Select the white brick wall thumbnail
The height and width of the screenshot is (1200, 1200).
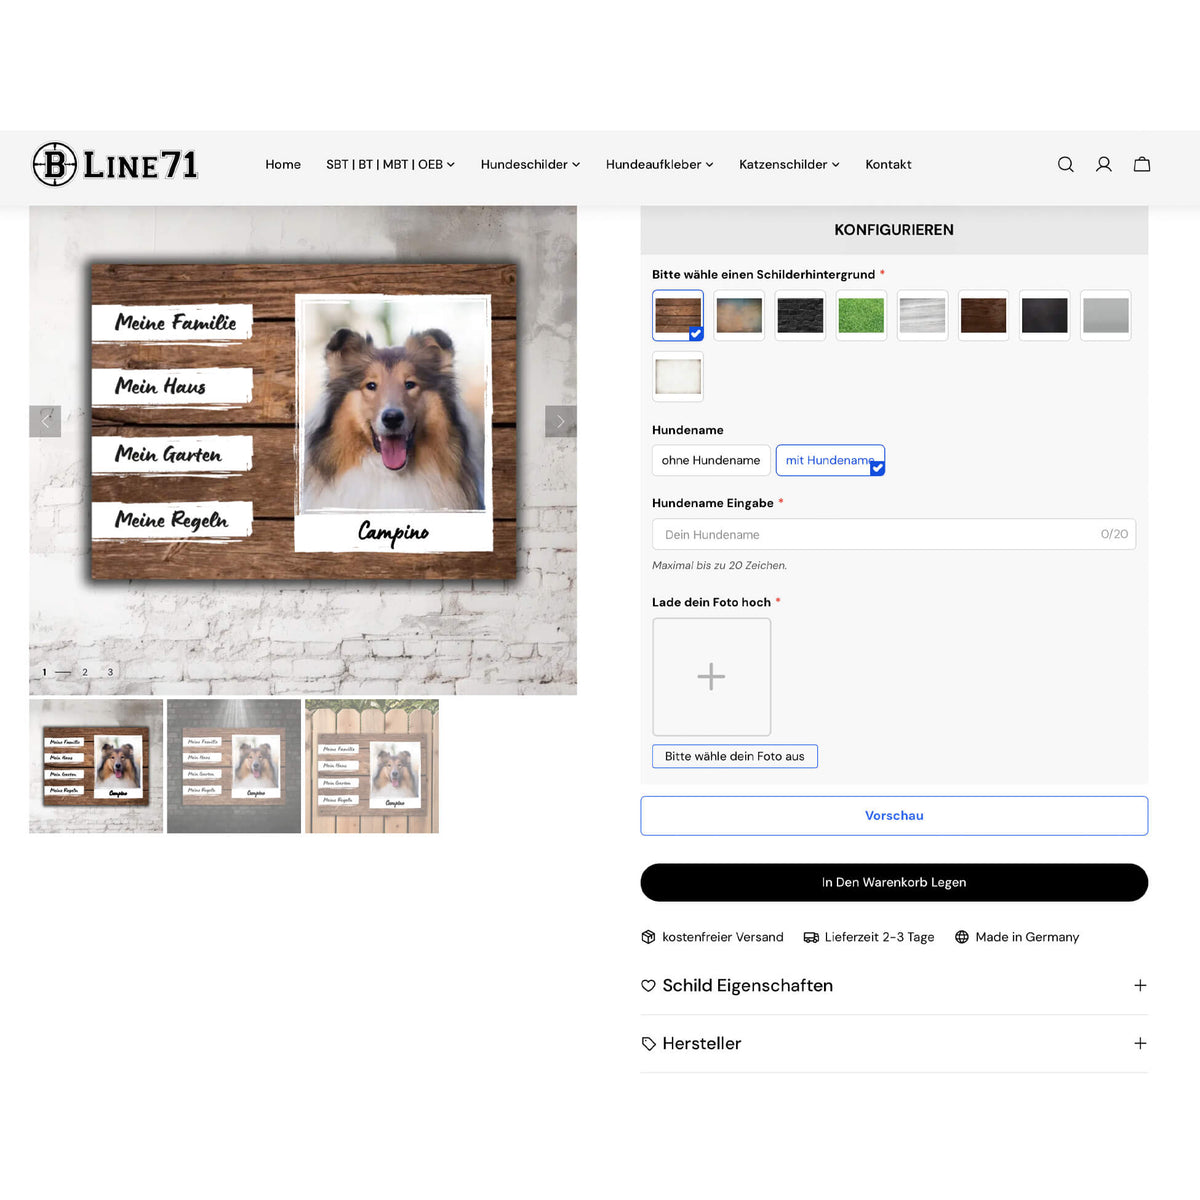(96, 766)
